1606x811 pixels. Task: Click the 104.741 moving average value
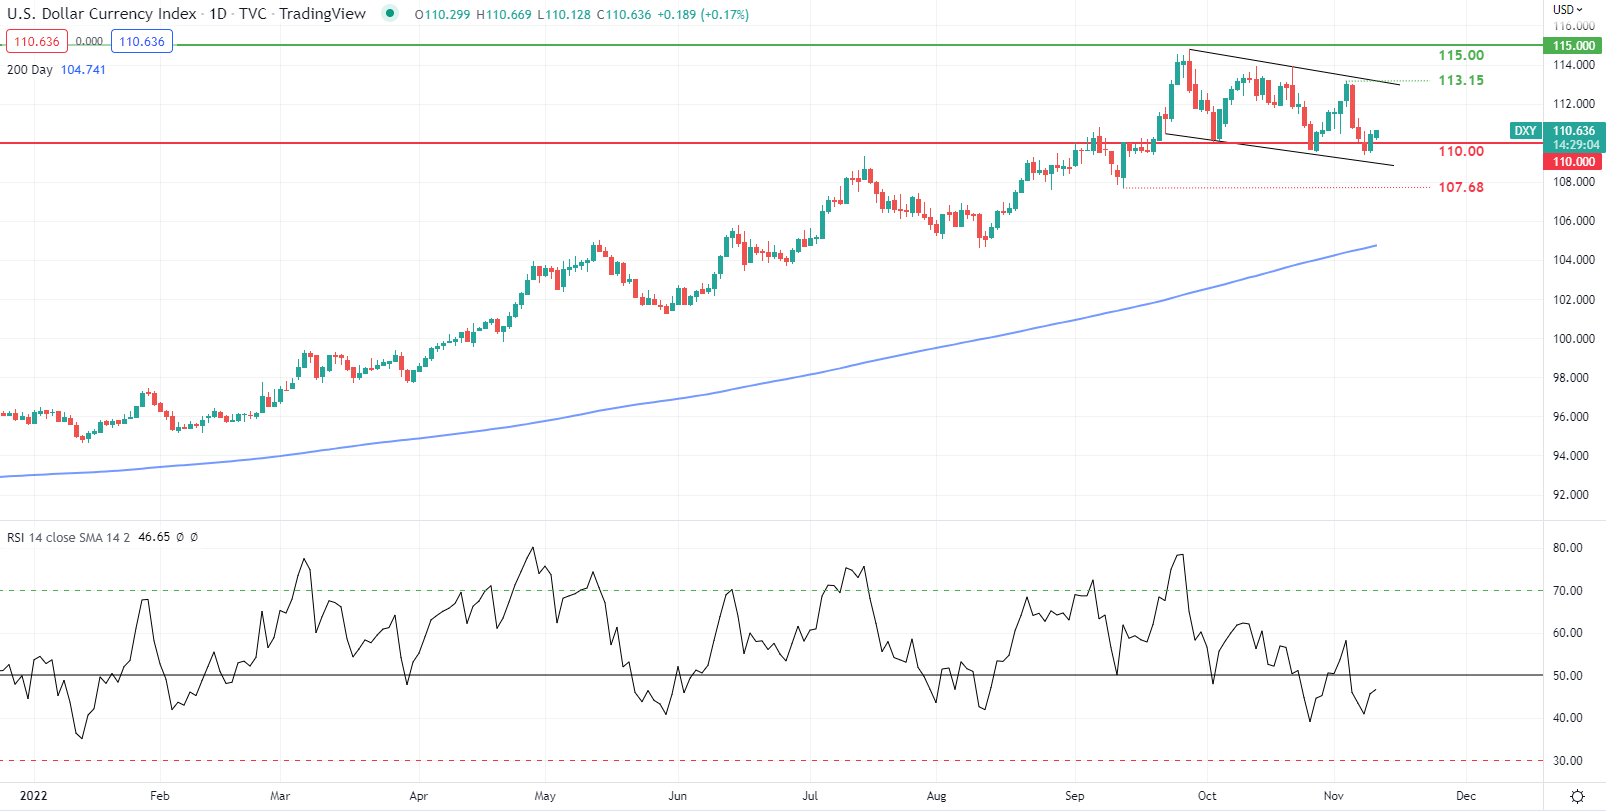click(83, 70)
